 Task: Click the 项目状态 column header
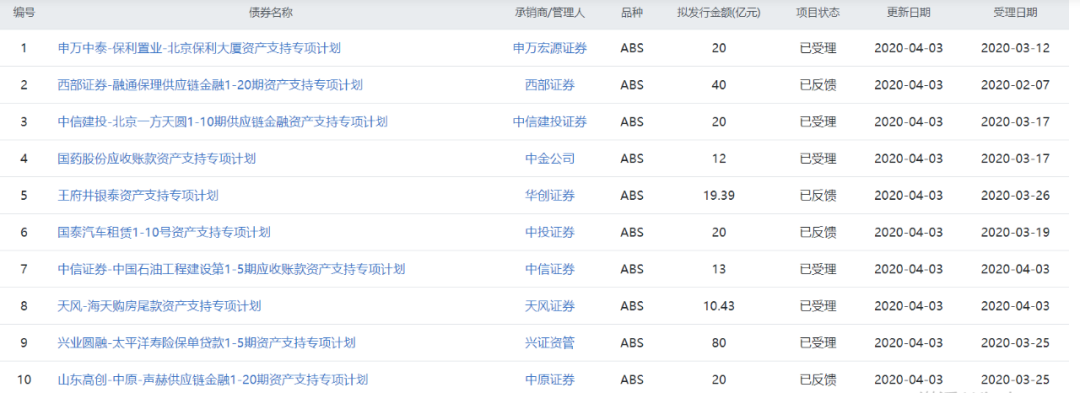[818, 12]
